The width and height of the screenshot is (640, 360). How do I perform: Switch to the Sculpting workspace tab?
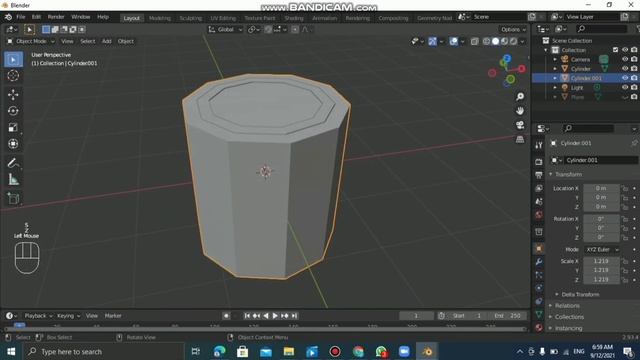pos(191,18)
